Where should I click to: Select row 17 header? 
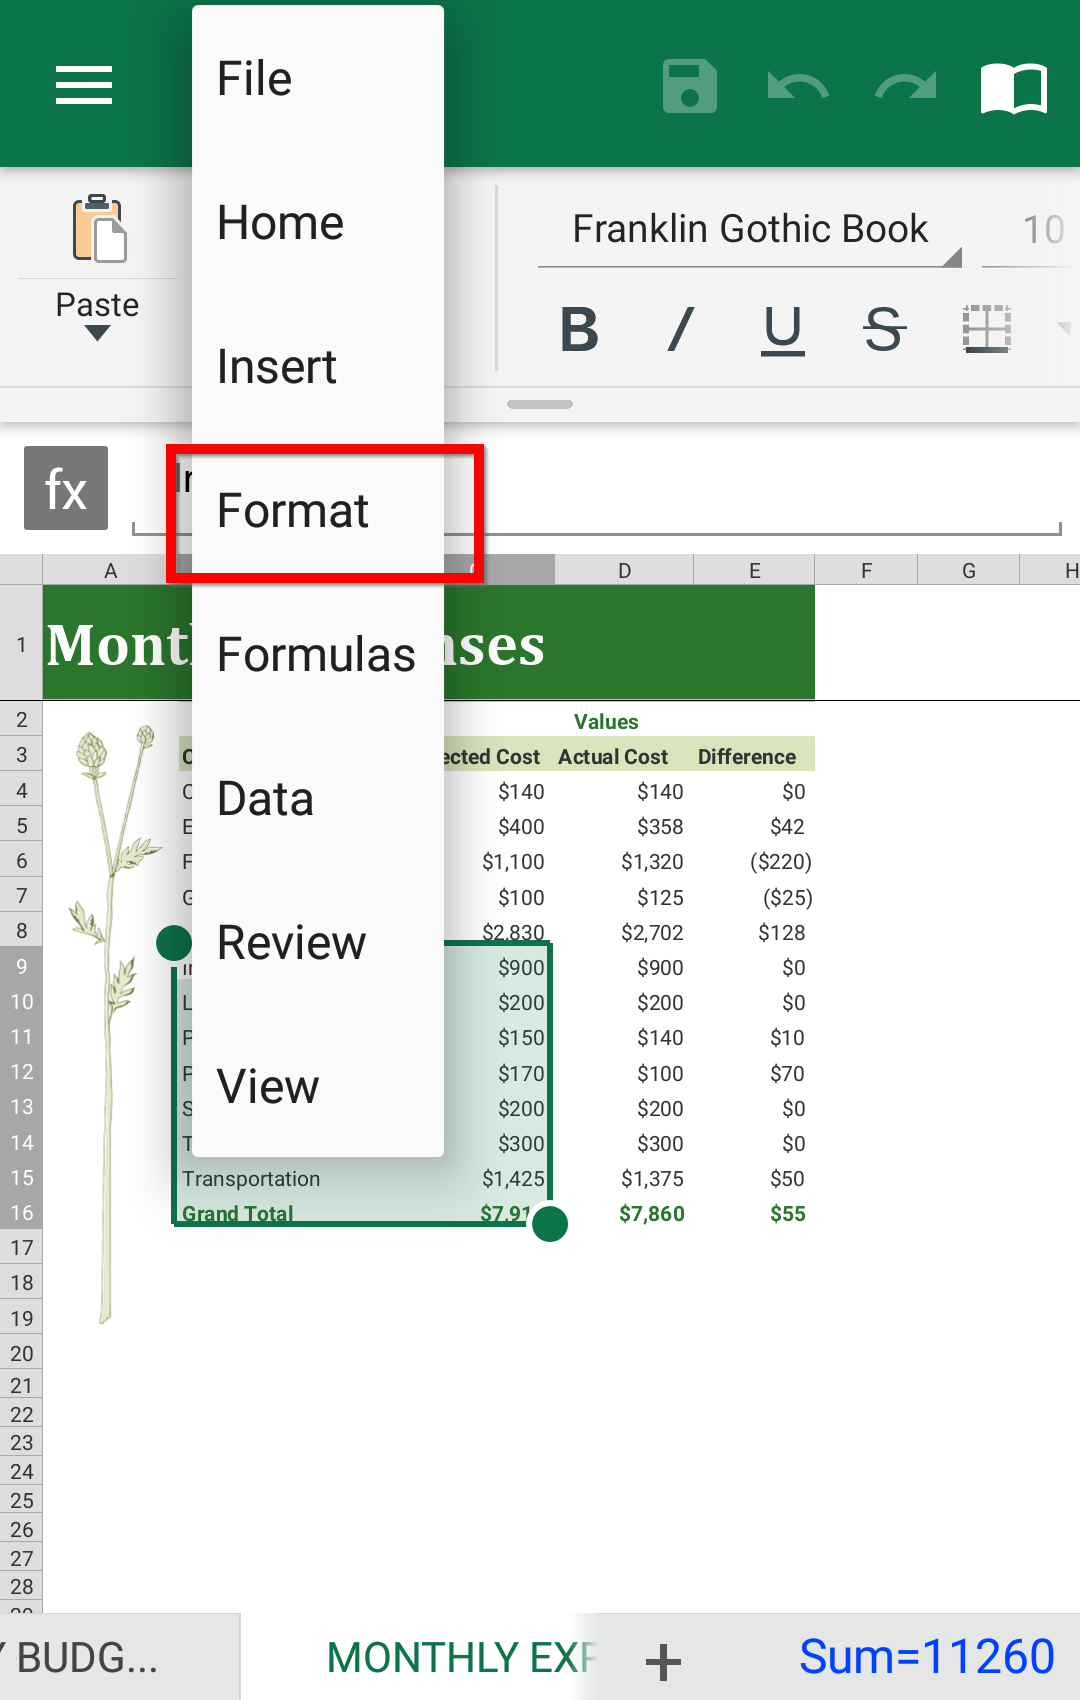click(21, 1247)
